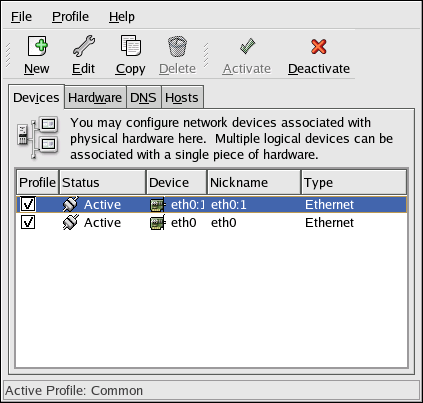Select the eth0 Ethernet device row
423x403 pixels.
(212, 222)
